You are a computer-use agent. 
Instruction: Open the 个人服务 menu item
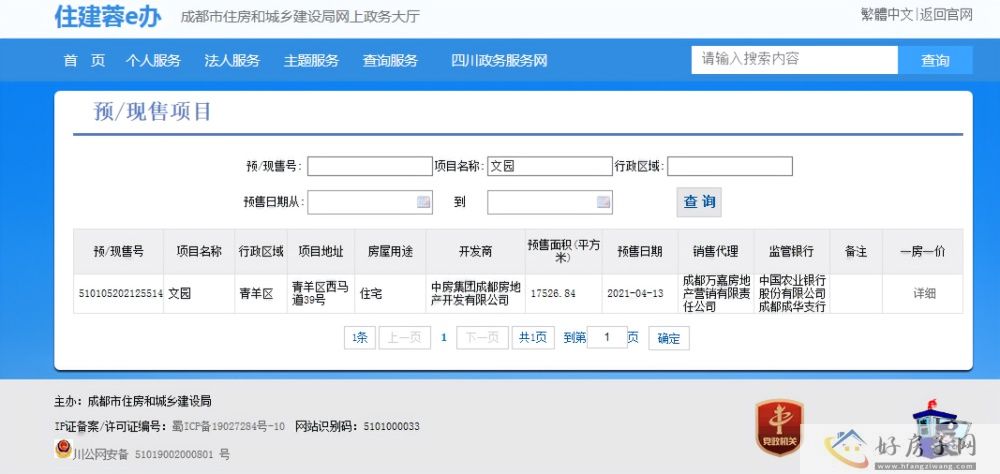[x=153, y=60]
